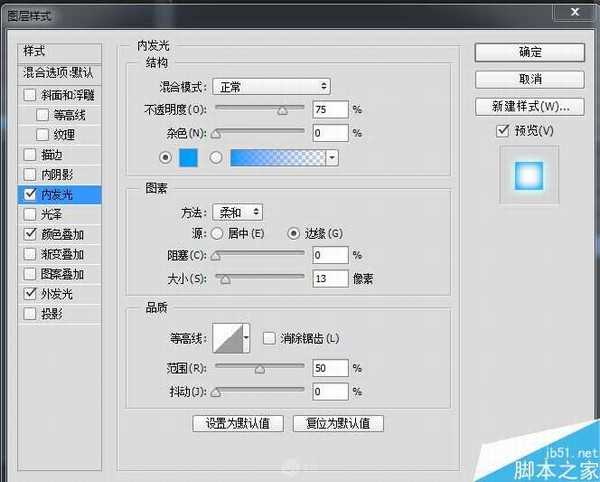The width and height of the screenshot is (600, 482).
Task: Open the 方法 technique dropdown
Action: pos(237,212)
